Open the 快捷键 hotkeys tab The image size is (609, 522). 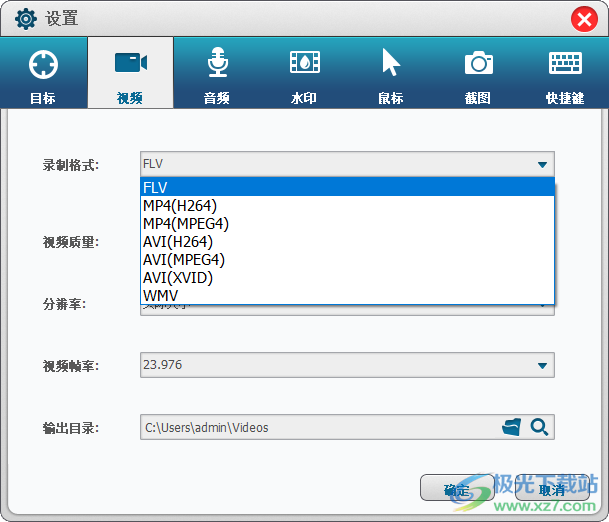click(565, 73)
